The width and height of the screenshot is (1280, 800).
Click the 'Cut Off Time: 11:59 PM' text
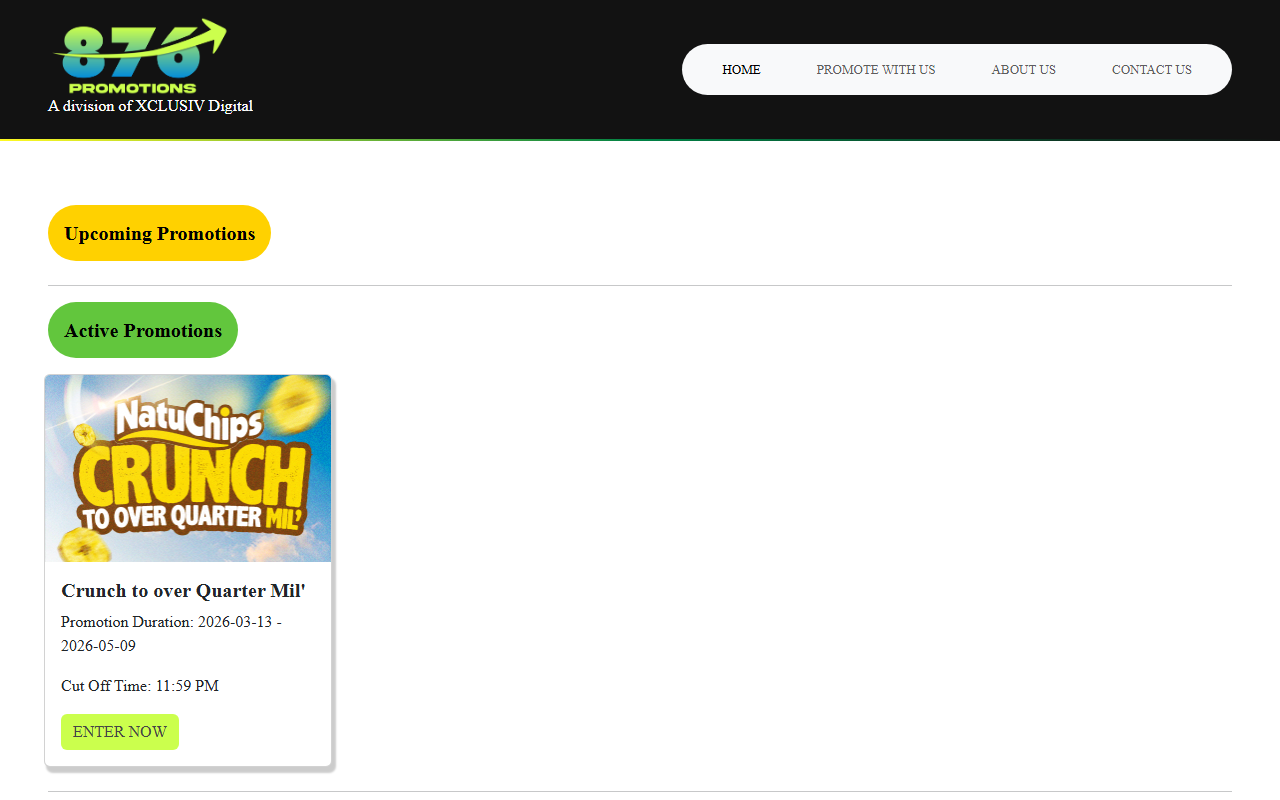click(x=140, y=686)
